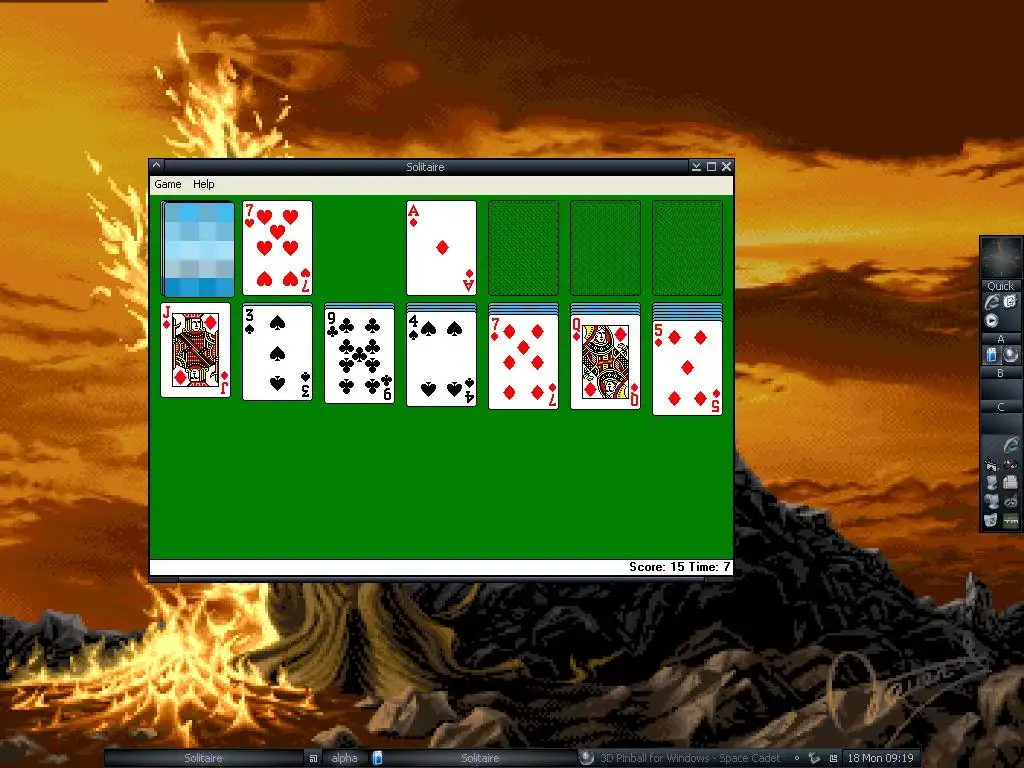Click the Score and Time status text
The width and height of the screenshot is (1024, 768).
pos(679,567)
